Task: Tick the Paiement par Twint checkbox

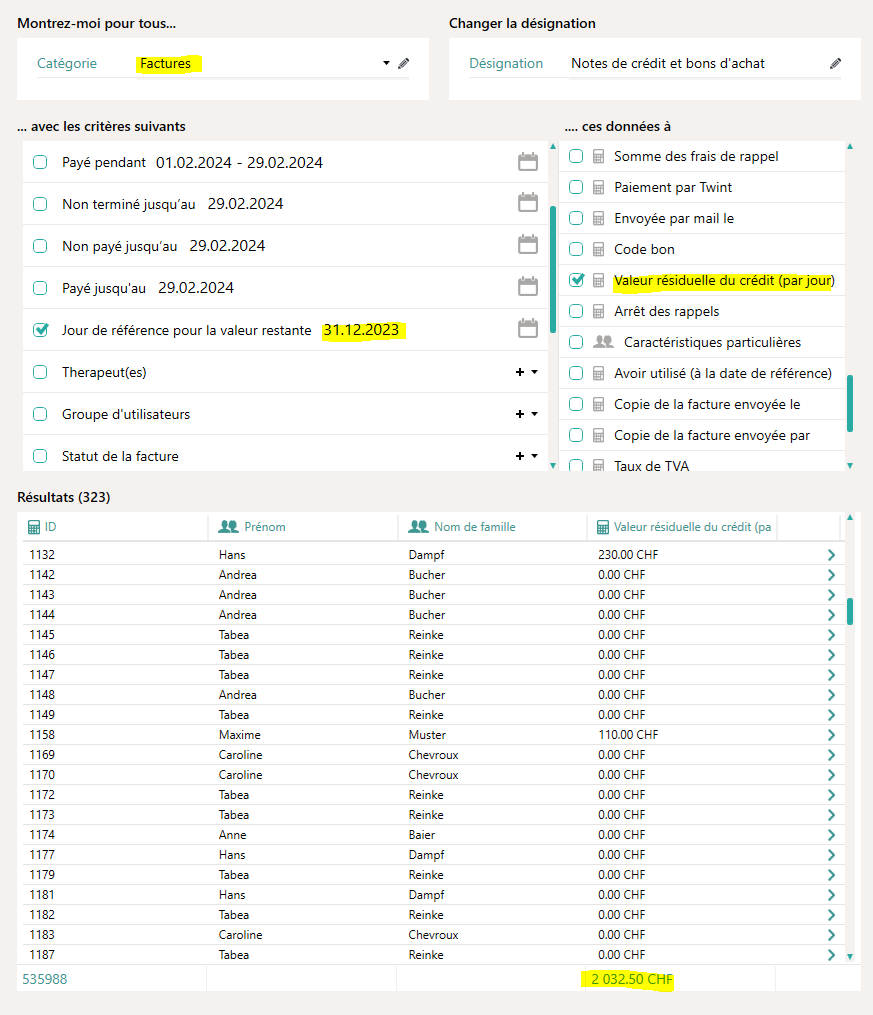Action: (576, 187)
